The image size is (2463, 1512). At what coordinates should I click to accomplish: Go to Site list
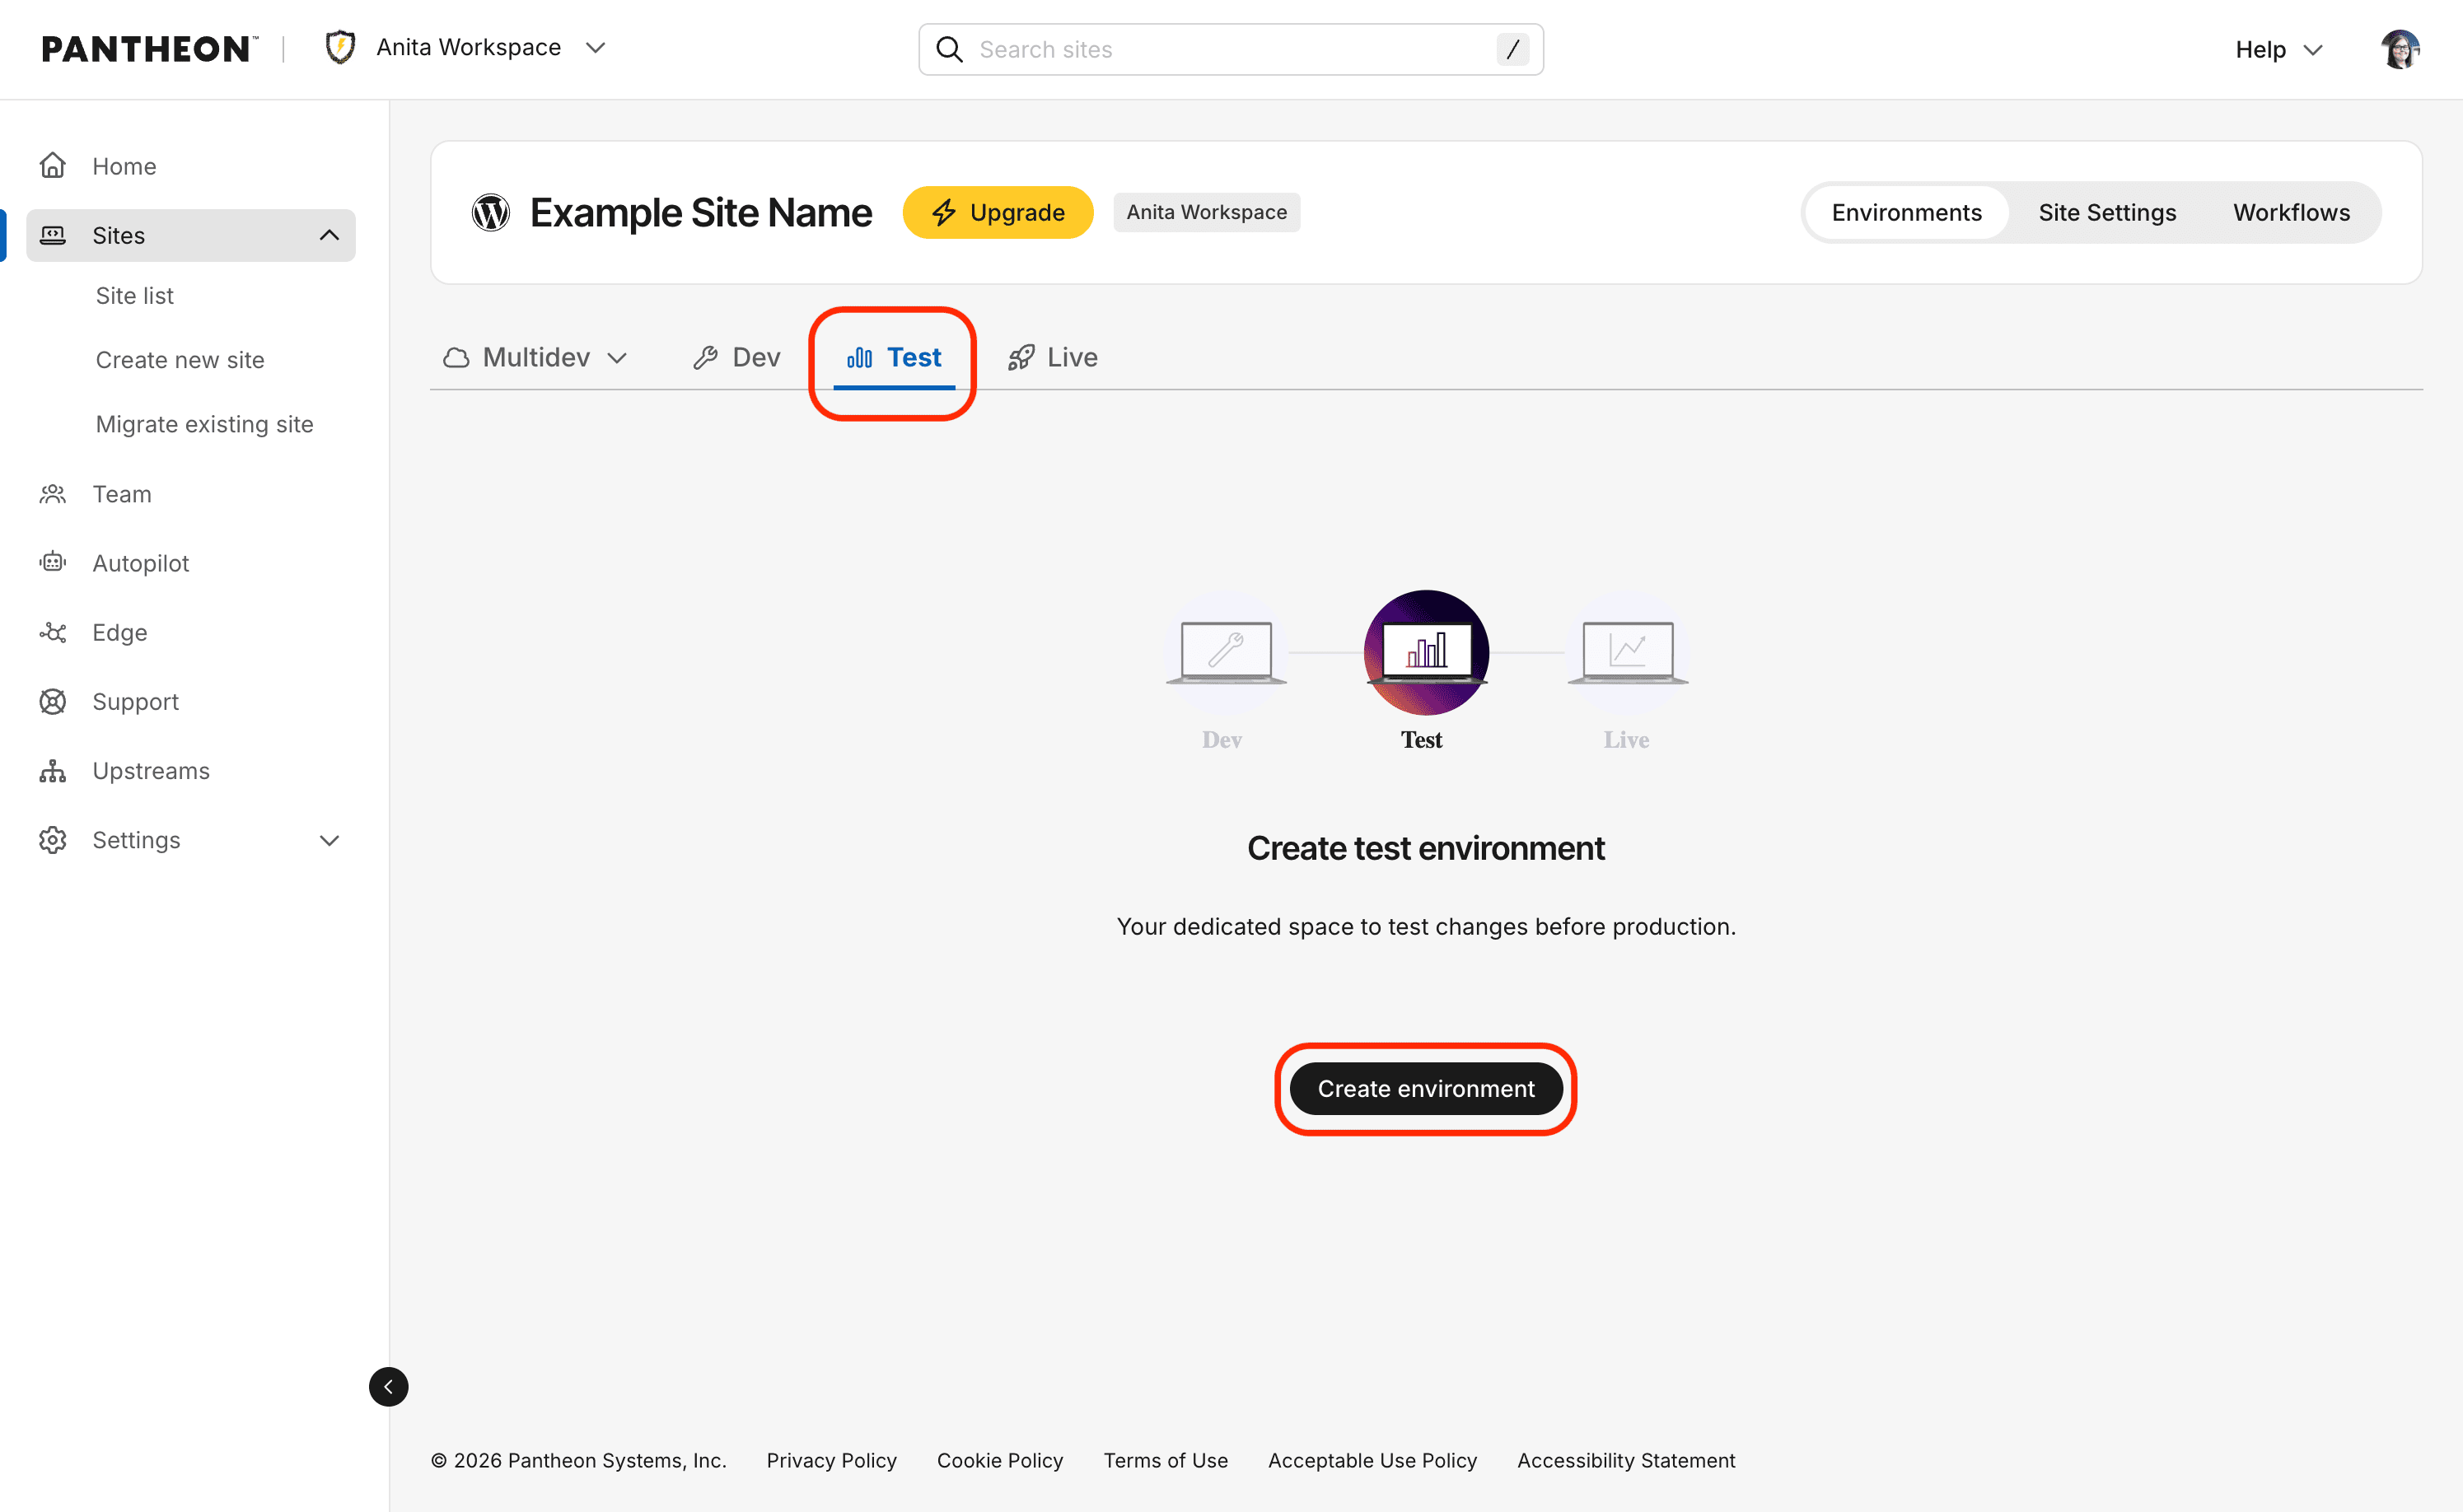135,296
